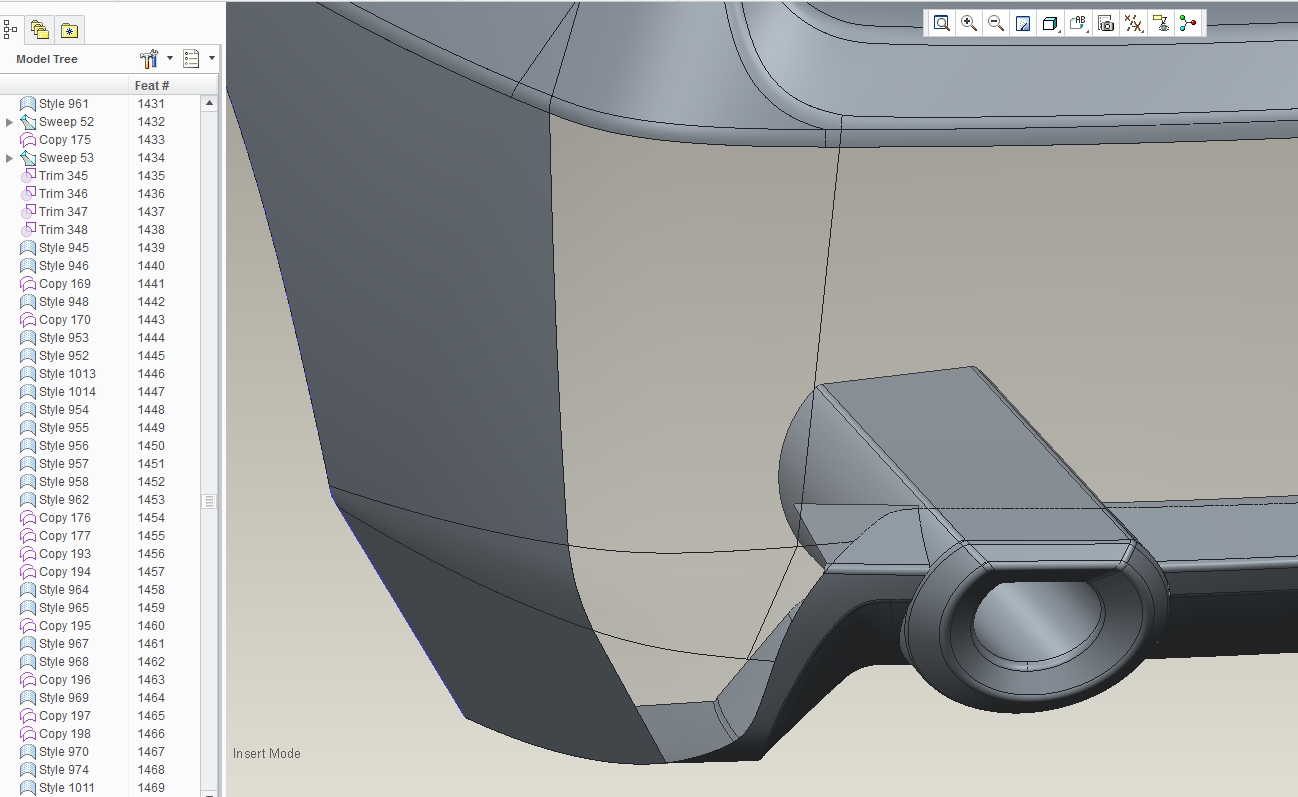Viewport: 1298px width, 797px height.
Task: Click the Model Tree scrollbar thumb
Action: click(209, 501)
